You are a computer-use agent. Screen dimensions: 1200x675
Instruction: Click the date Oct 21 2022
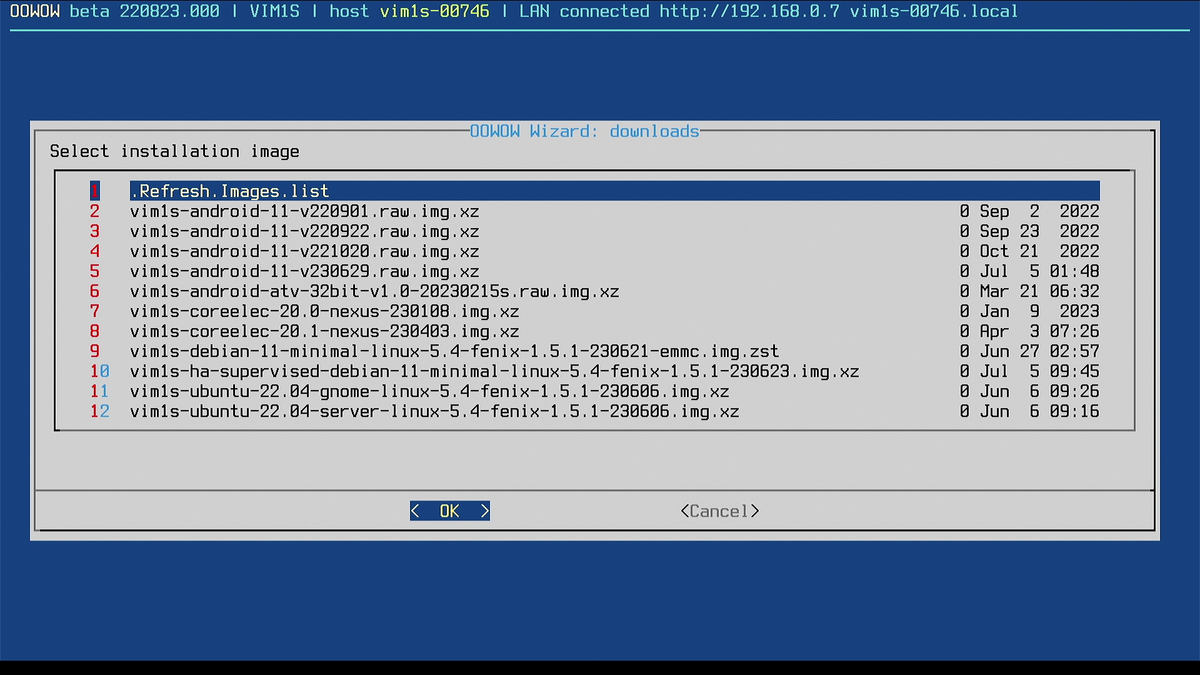pyautogui.click(x=1040, y=251)
